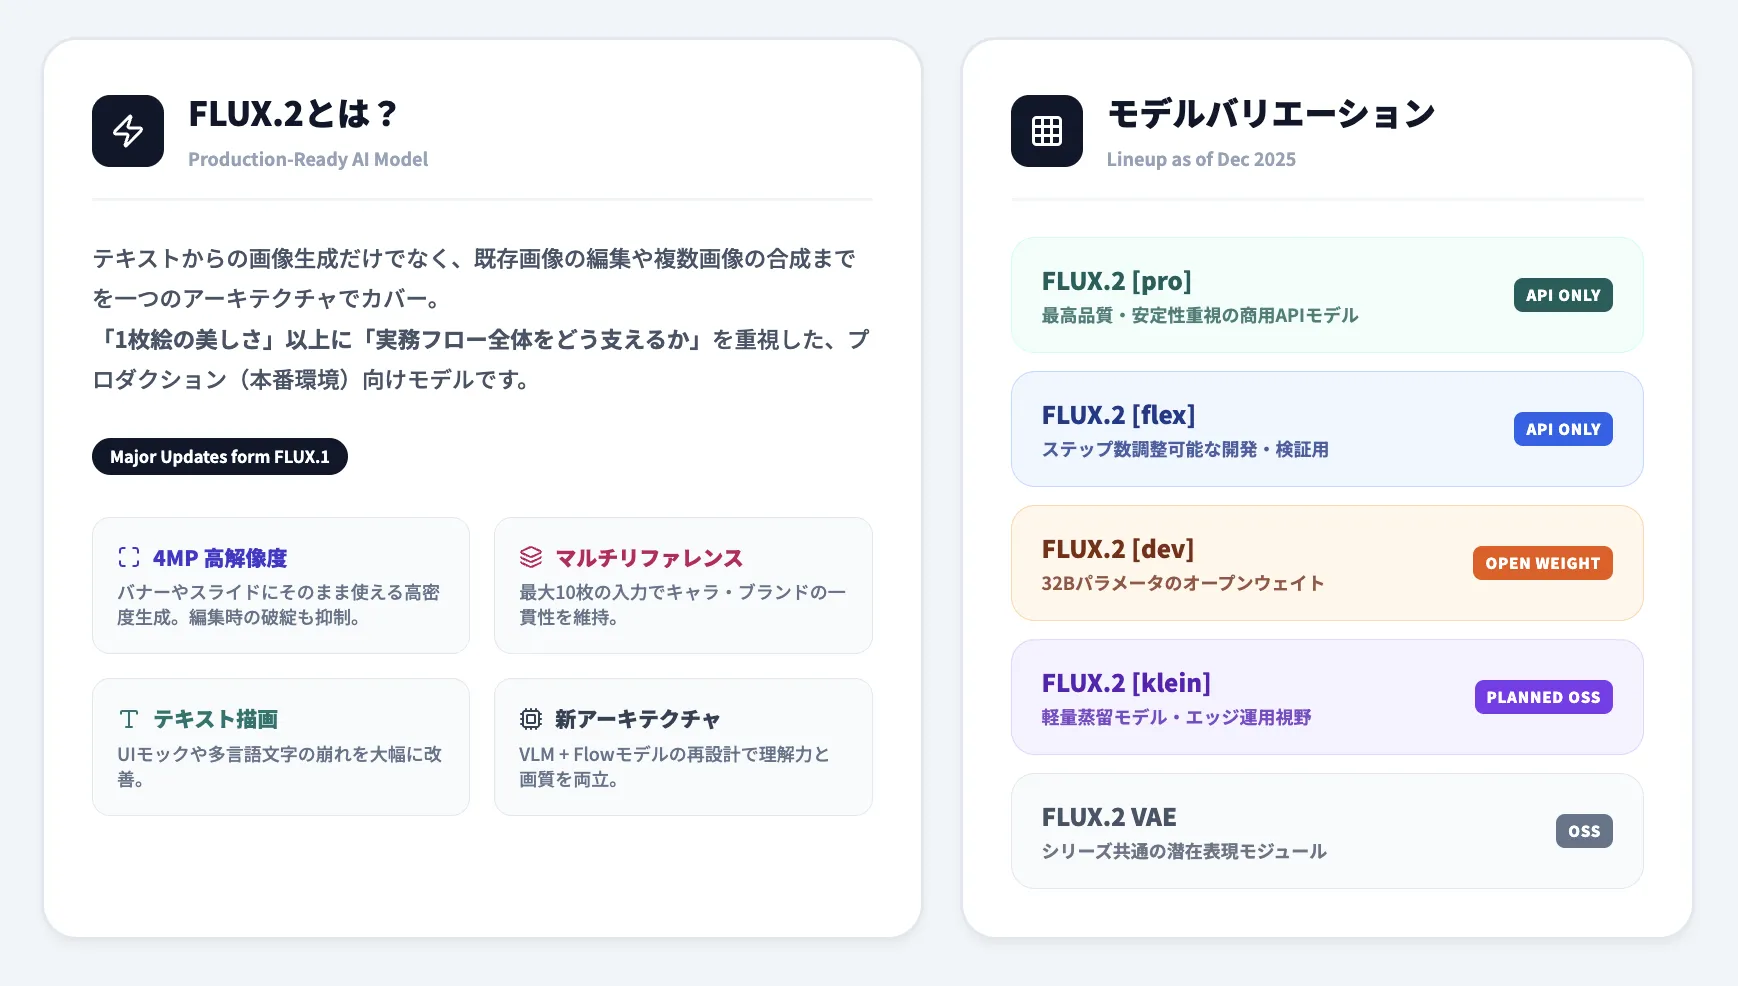Click the Major Updates form FLUX.1 button
1738x986 pixels.
tap(219, 456)
